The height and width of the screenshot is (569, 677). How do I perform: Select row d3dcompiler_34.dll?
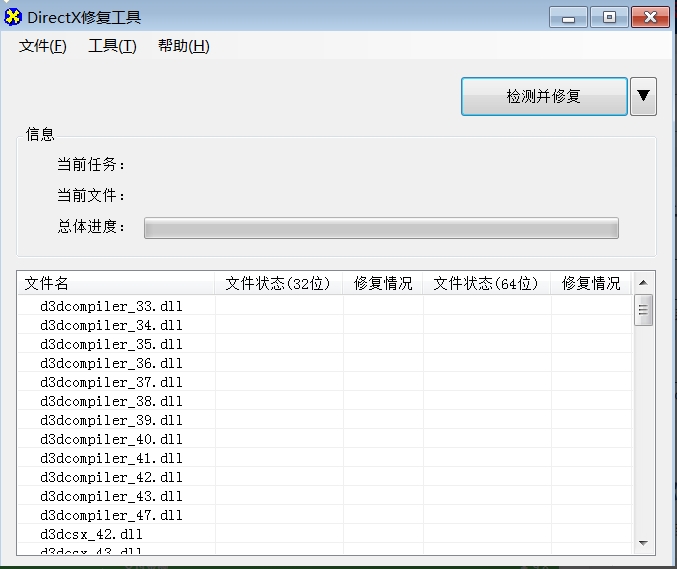click(x=325, y=325)
